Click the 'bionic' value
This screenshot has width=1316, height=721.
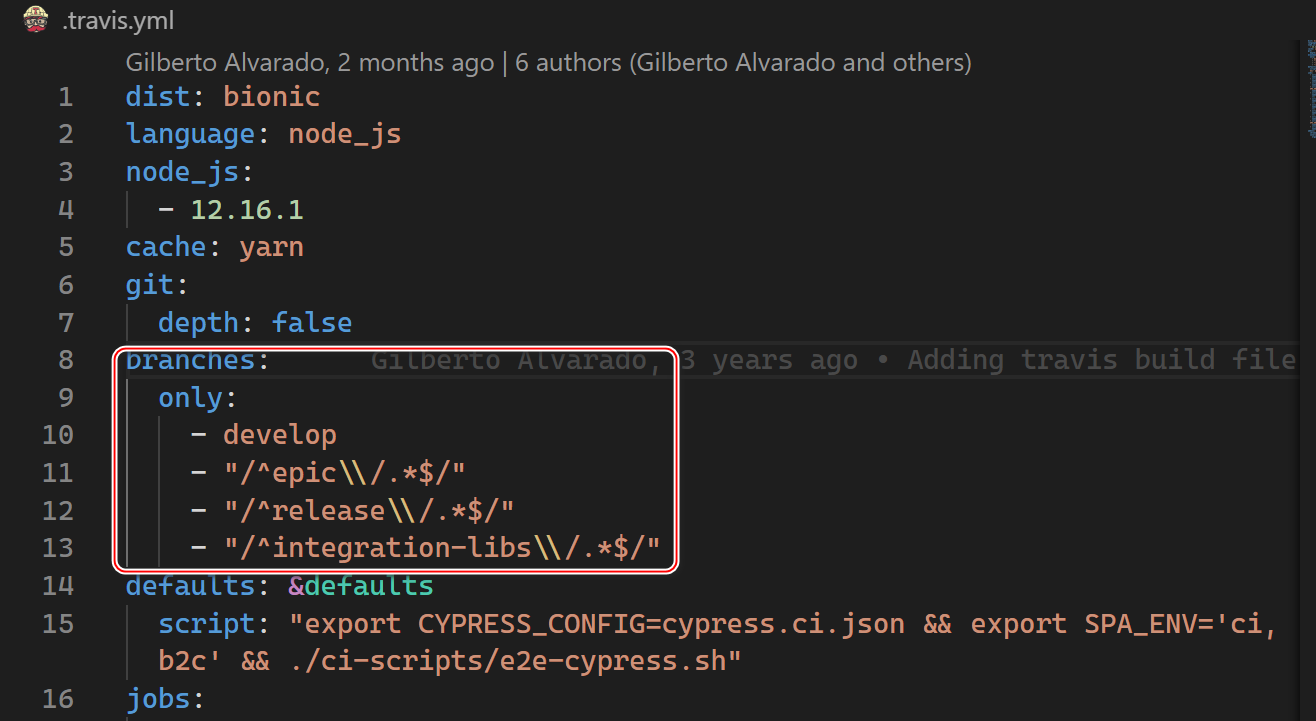(272, 97)
